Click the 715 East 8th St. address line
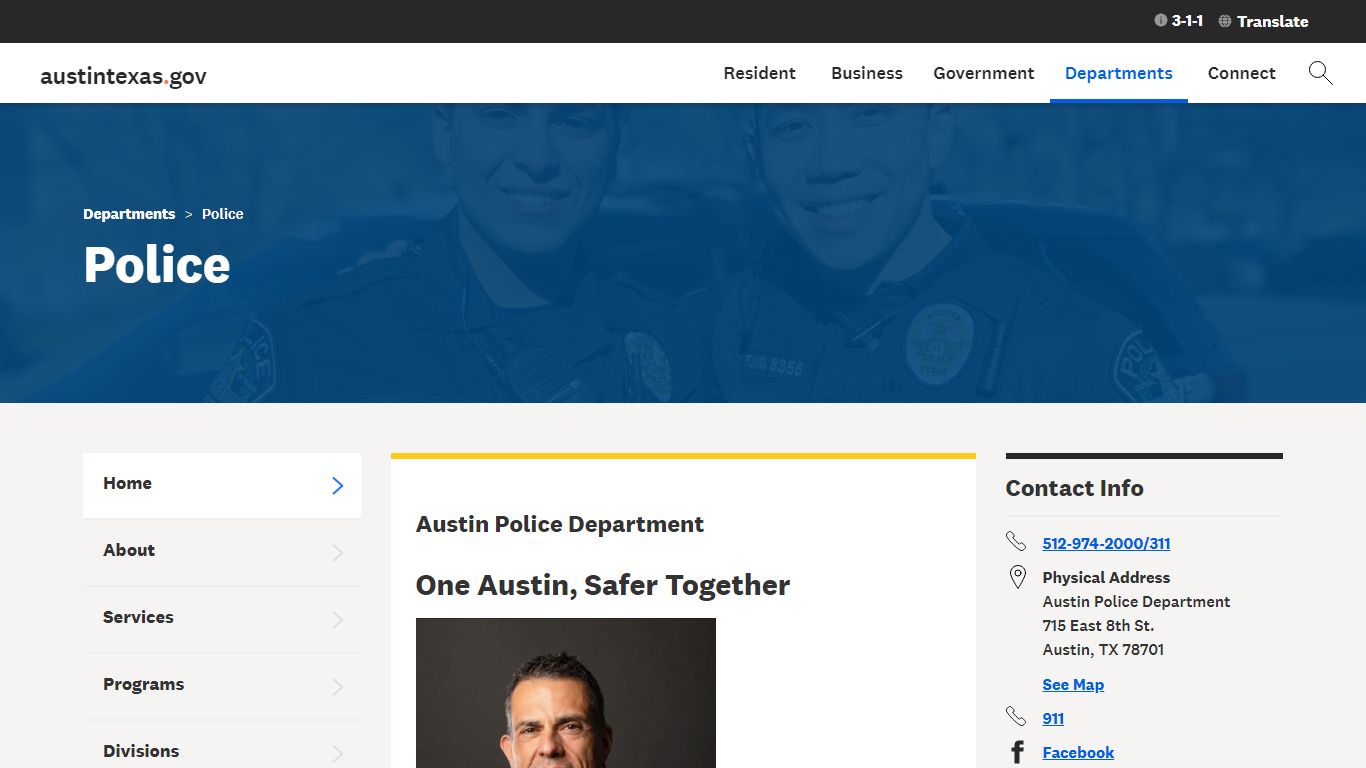This screenshot has width=1366, height=768. (x=1098, y=626)
